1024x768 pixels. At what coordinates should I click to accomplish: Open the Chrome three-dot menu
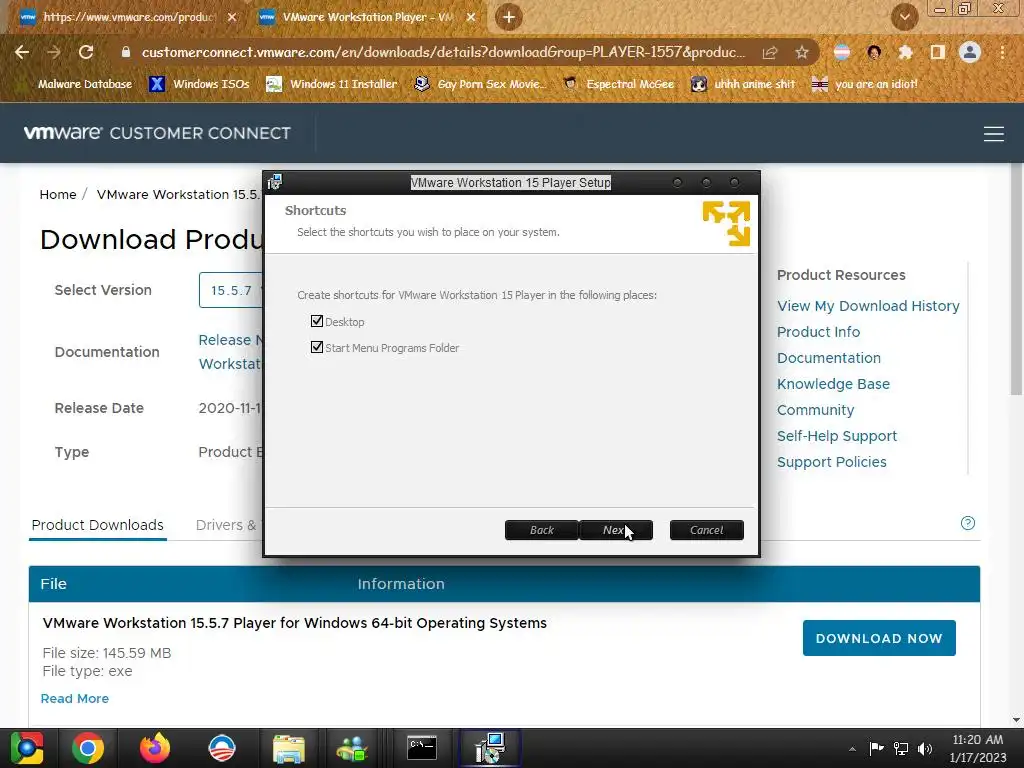coord(1002,52)
